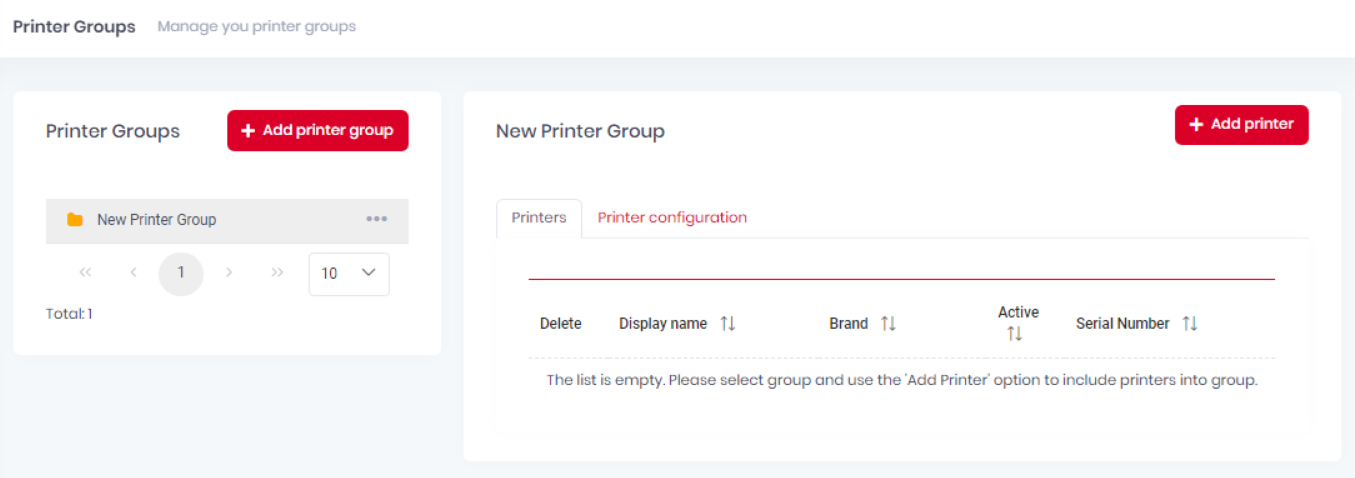1355x478 pixels.
Task: Jump to last page of groups
Action: coord(277,273)
